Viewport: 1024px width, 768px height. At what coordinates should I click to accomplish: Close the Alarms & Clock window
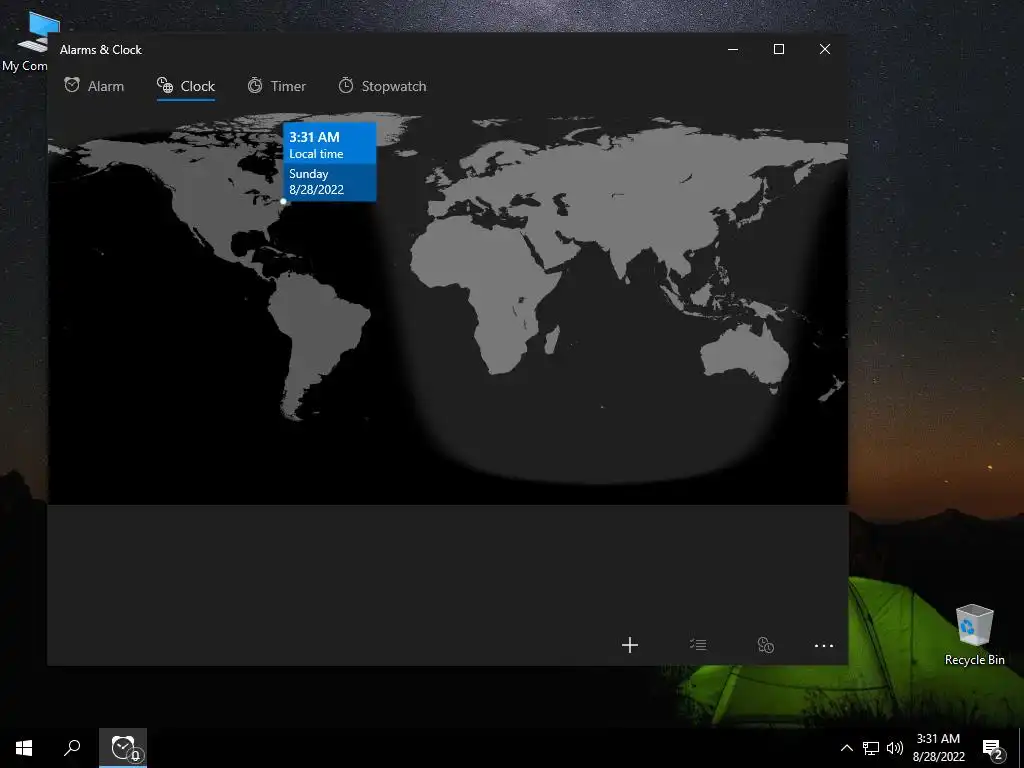(x=825, y=50)
